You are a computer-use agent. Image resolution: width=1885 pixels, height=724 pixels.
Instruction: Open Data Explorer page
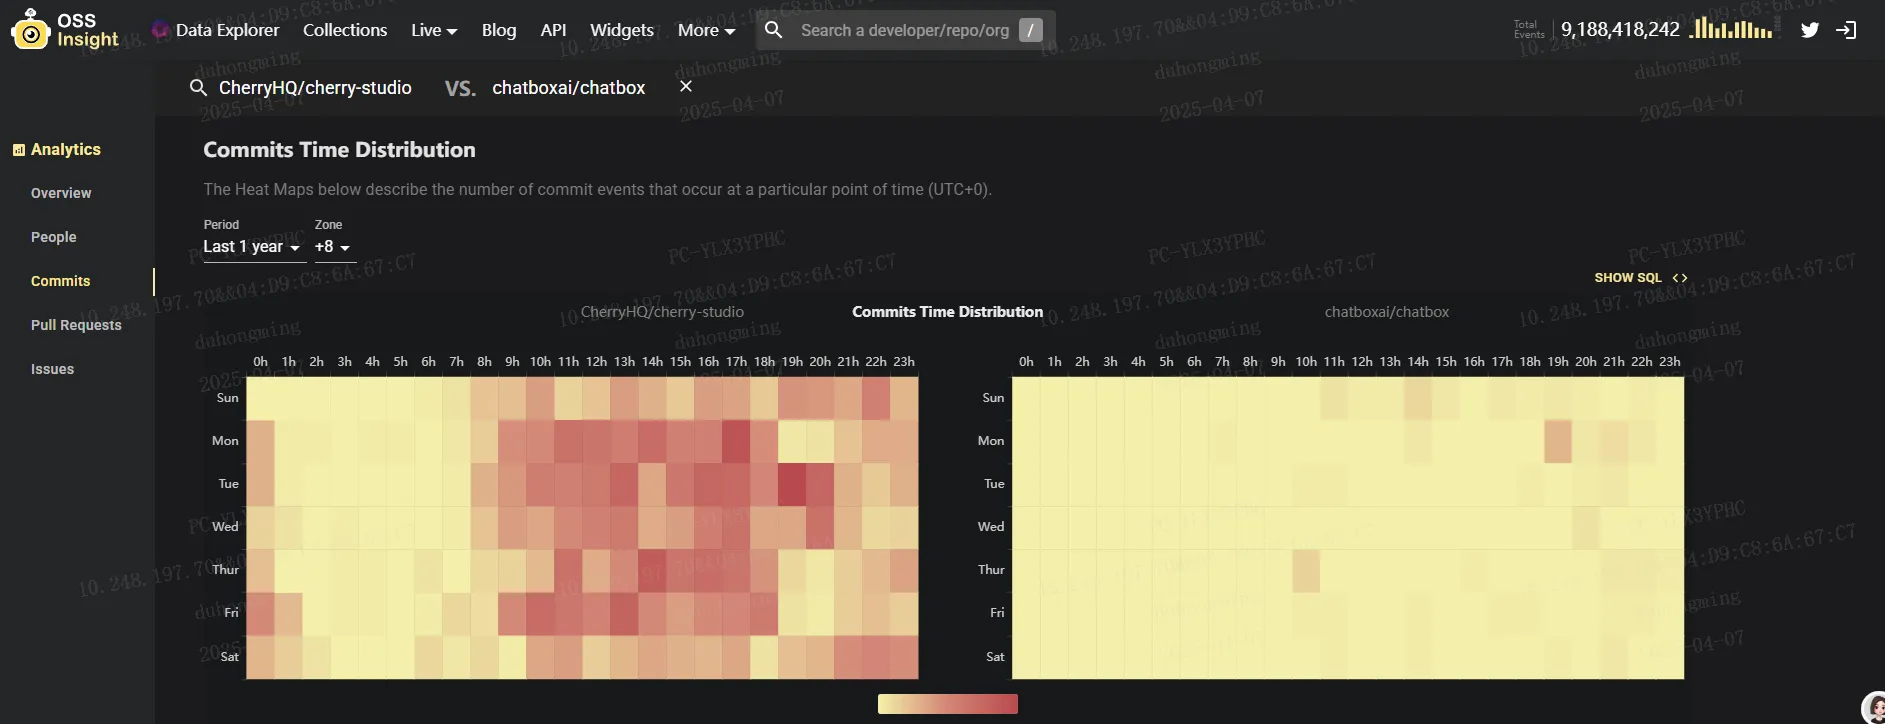pyautogui.click(x=215, y=30)
